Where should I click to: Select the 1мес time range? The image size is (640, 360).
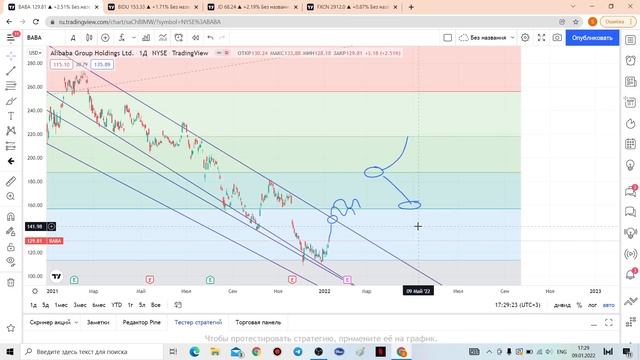61,305
